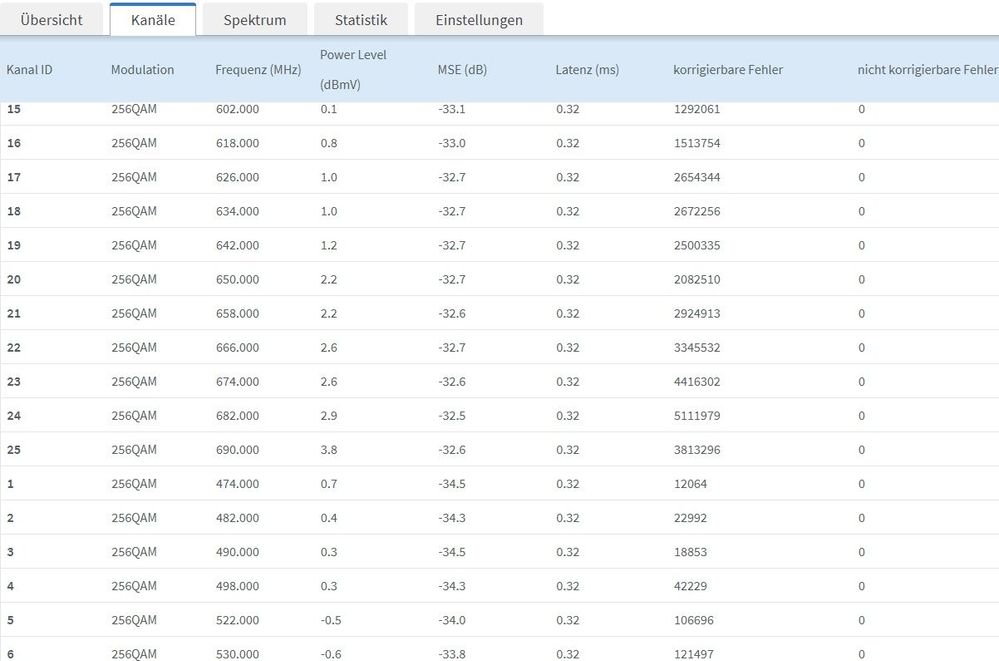Click frequency value 650.000
Viewport: 999px width, 661px height.
[x=237, y=279]
